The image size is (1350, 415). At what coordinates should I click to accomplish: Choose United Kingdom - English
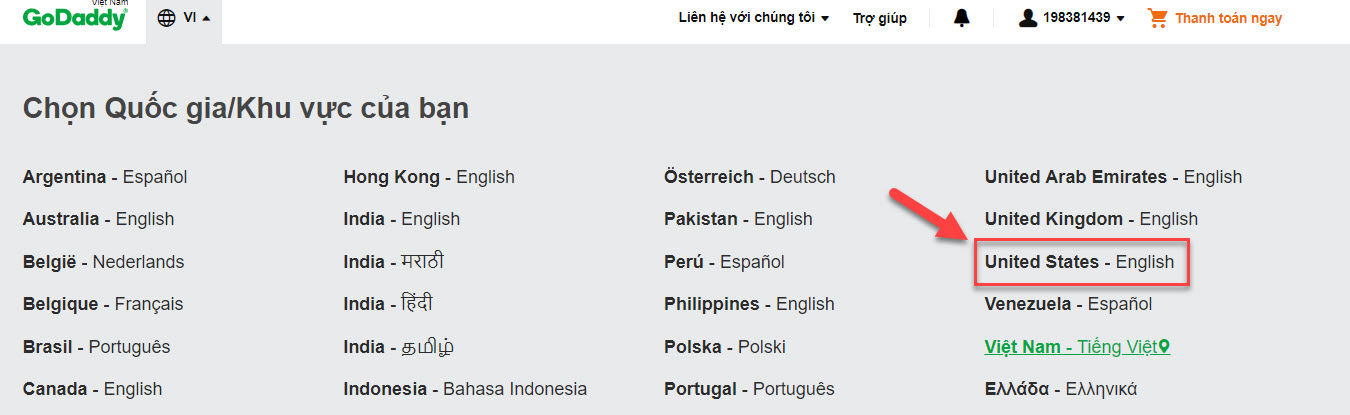coord(1090,219)
